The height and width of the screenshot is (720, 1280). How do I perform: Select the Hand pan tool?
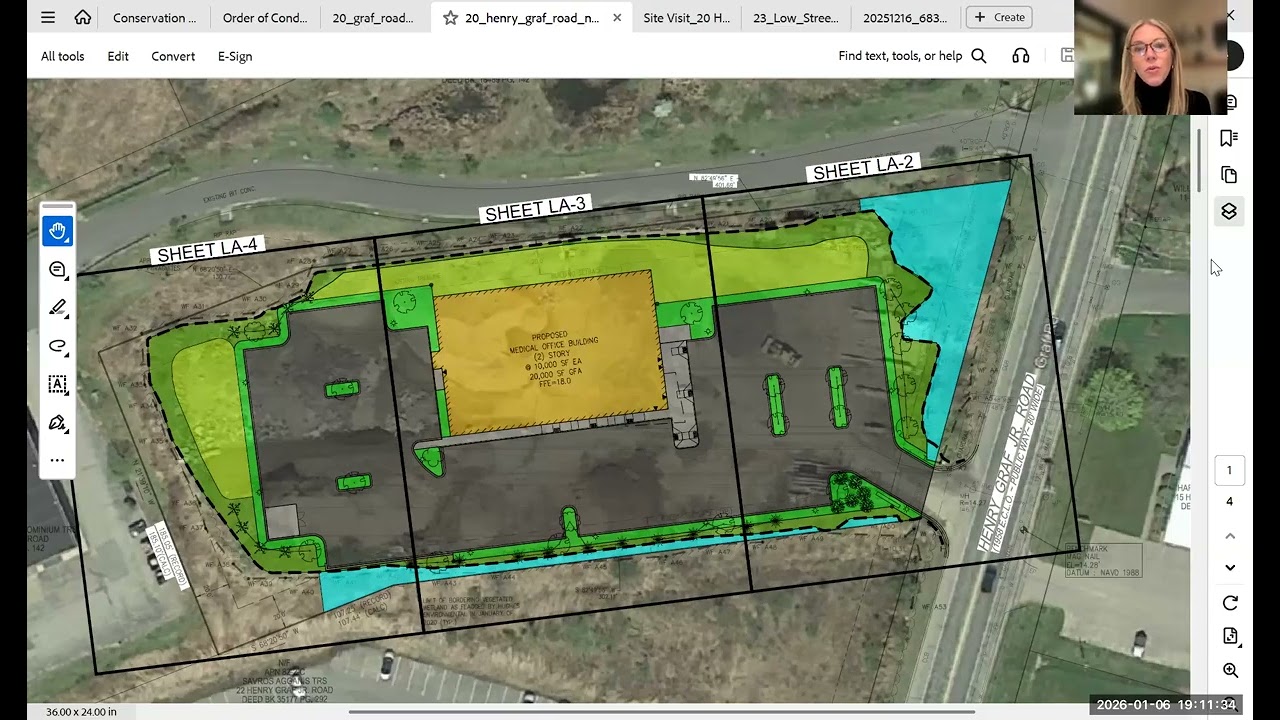point(57,232)
